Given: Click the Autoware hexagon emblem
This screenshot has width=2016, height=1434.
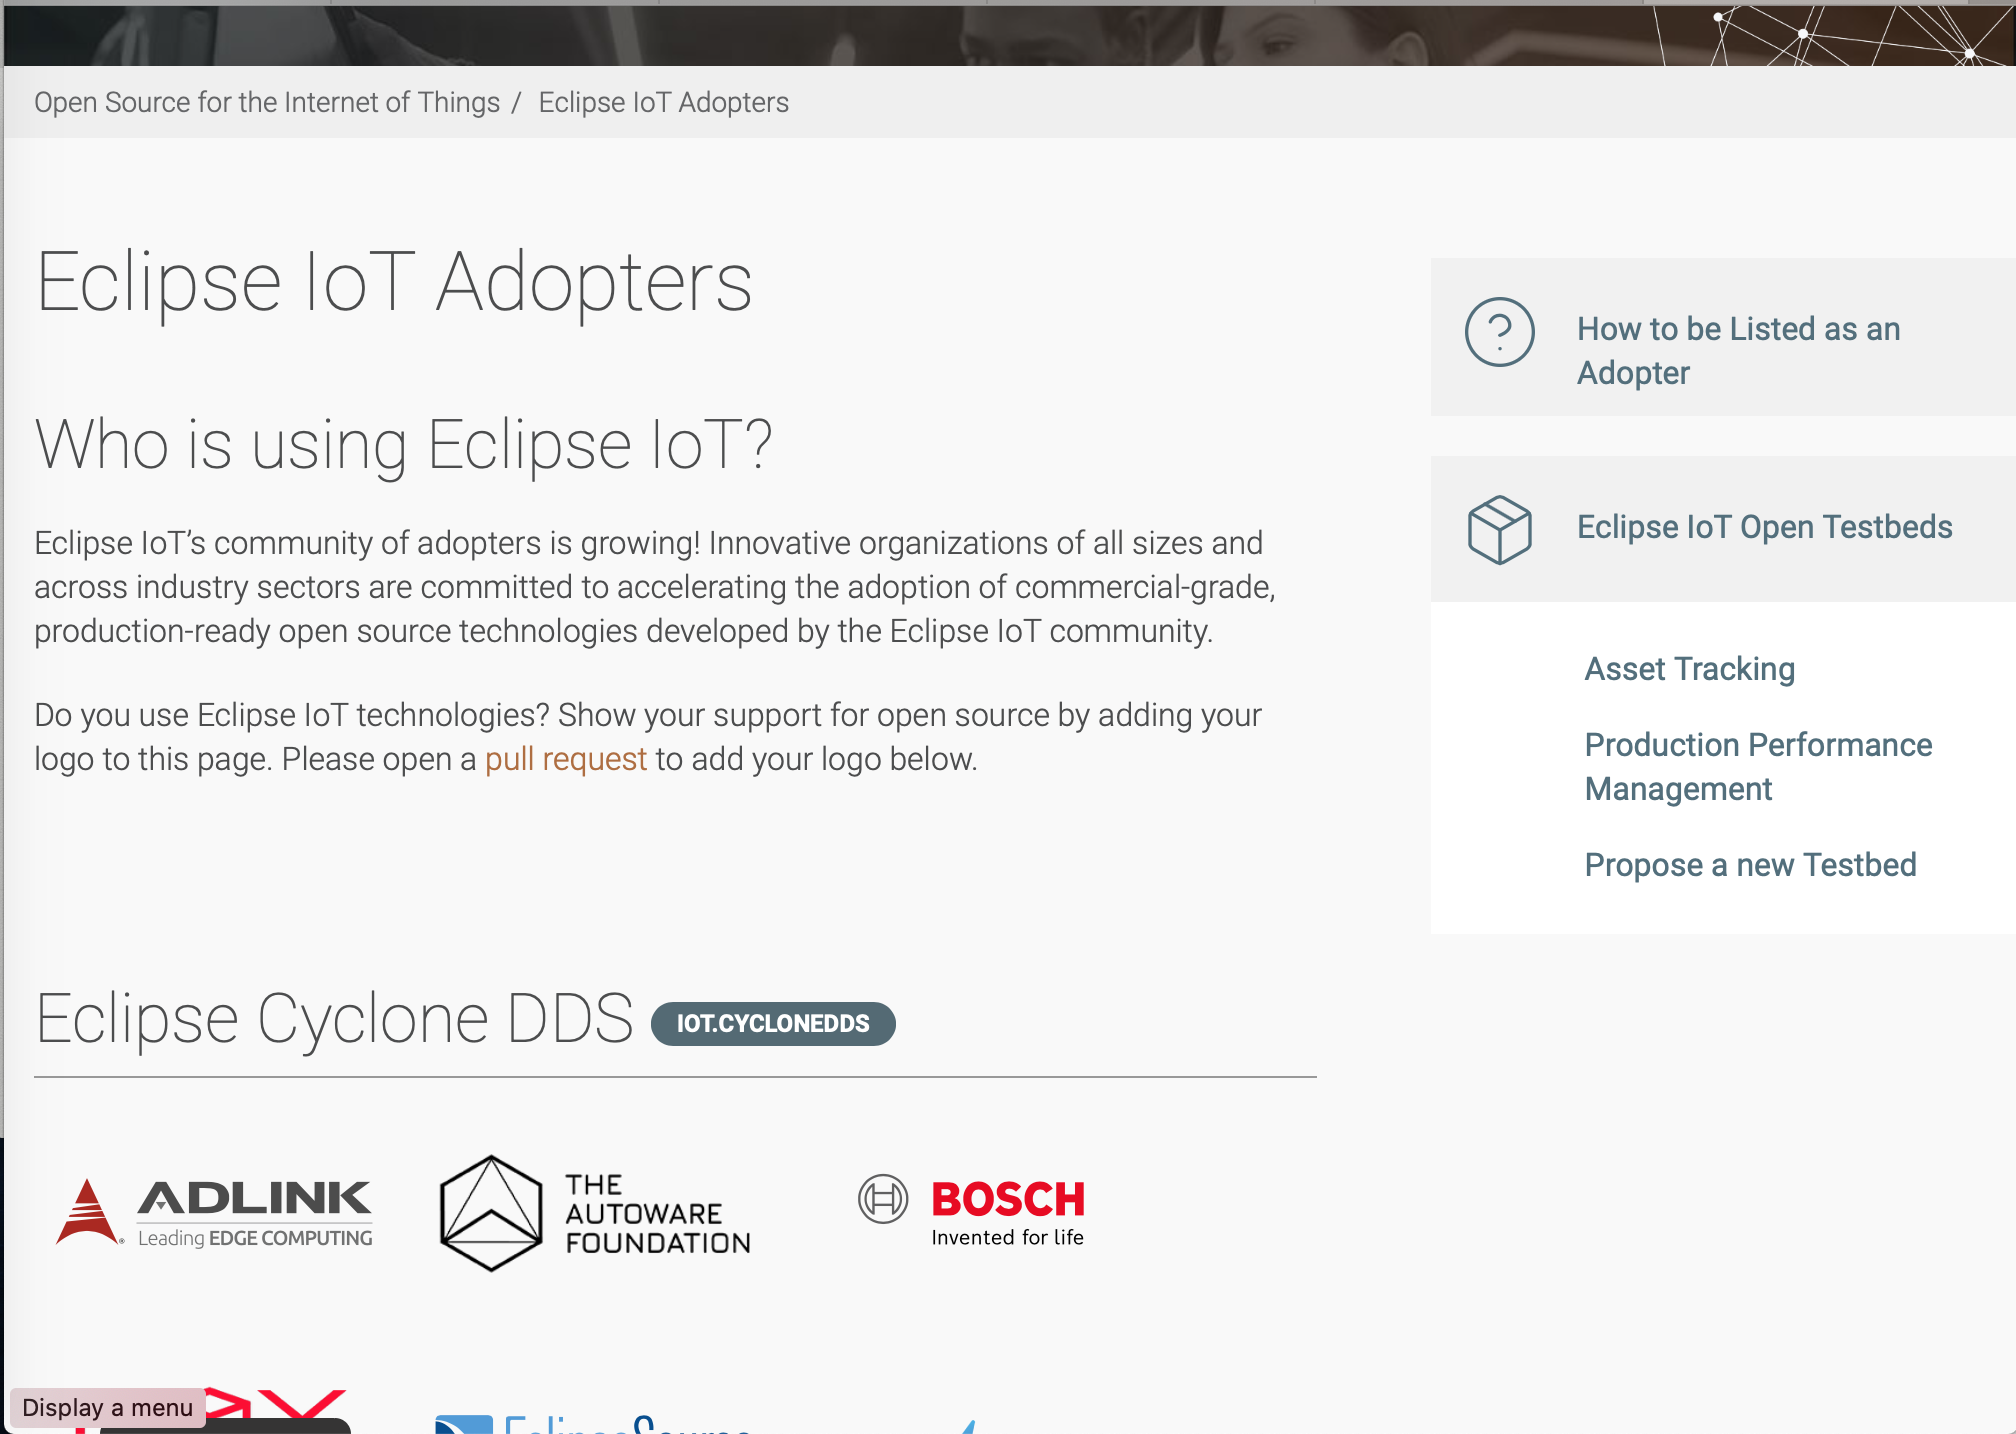Looking at the screenshot, I should 491,1213.
